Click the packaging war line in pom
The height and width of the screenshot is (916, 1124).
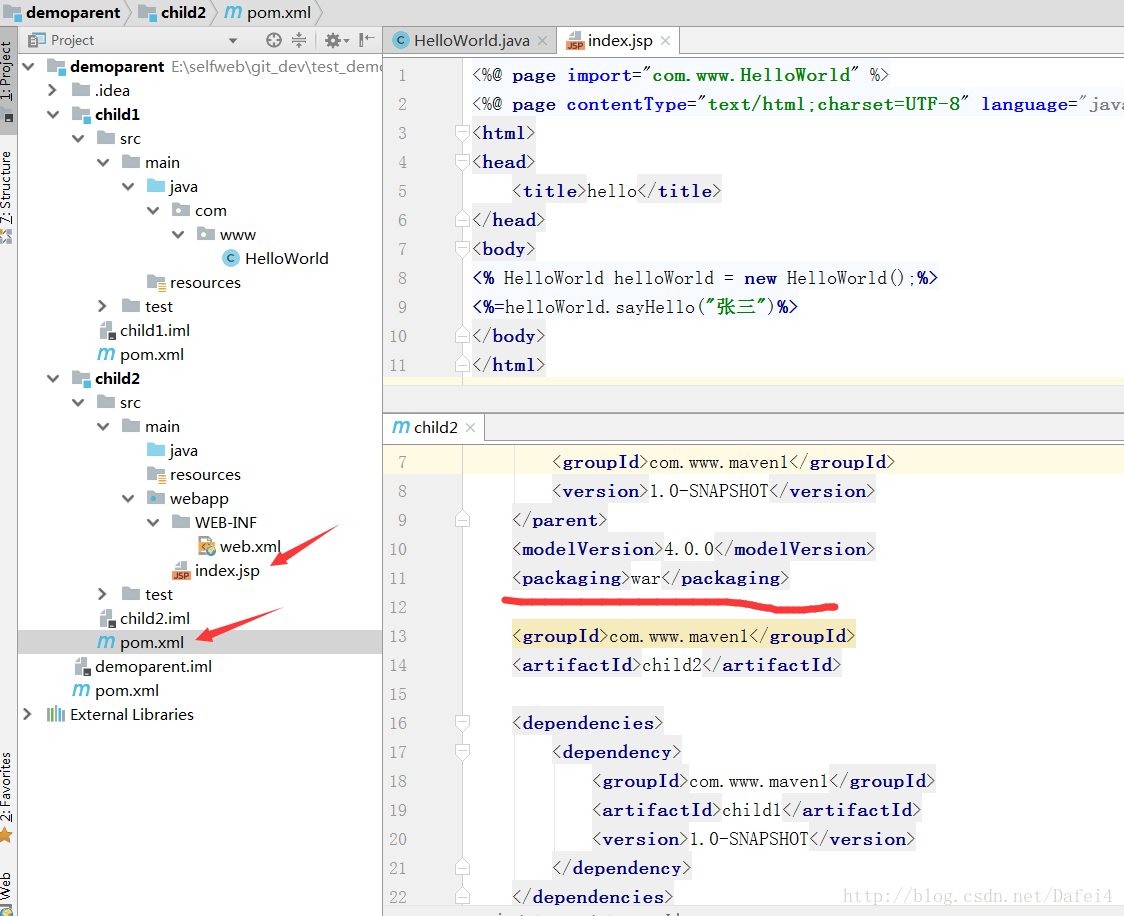(650, 578)
